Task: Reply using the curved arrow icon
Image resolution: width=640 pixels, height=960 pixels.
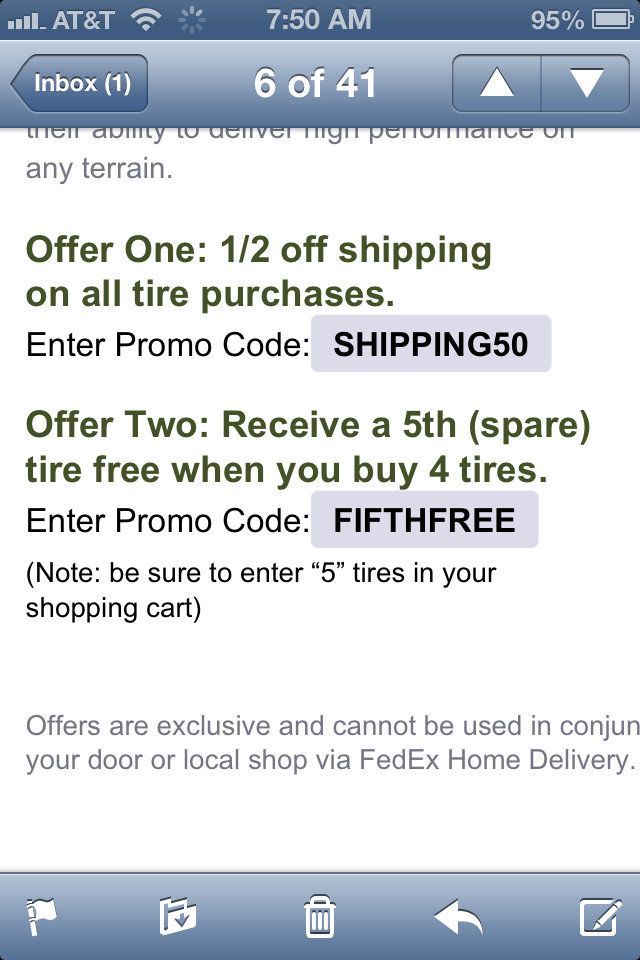Action: pos(458,917)
